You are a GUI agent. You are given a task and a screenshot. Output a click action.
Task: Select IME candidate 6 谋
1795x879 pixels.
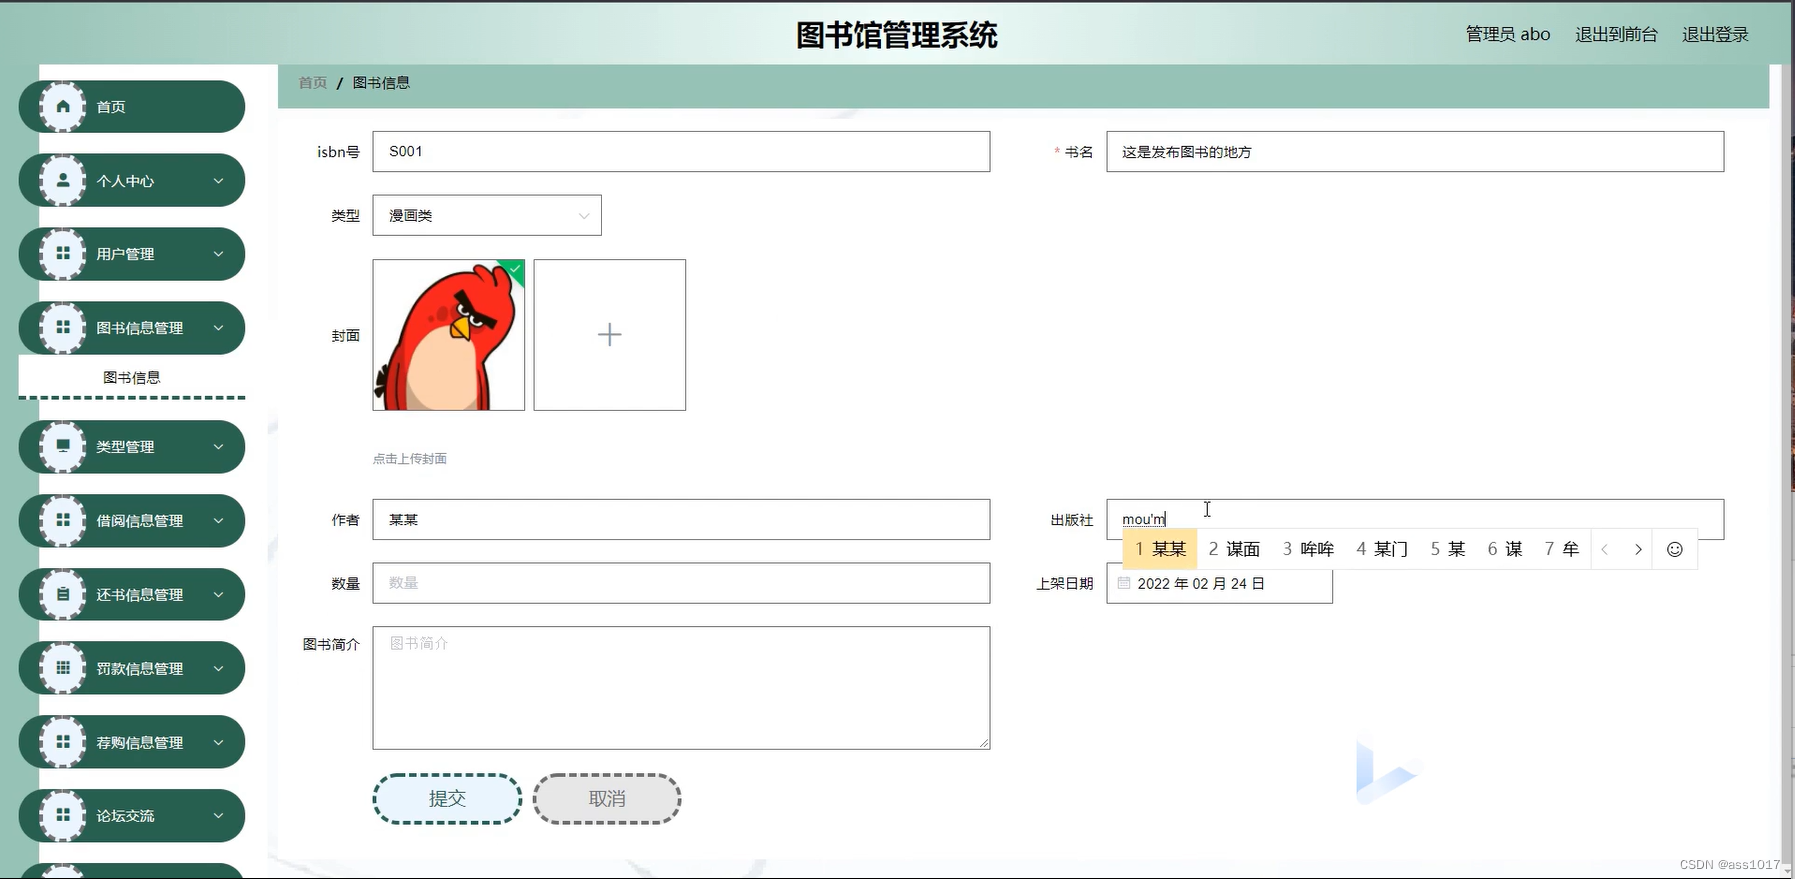1505,549
